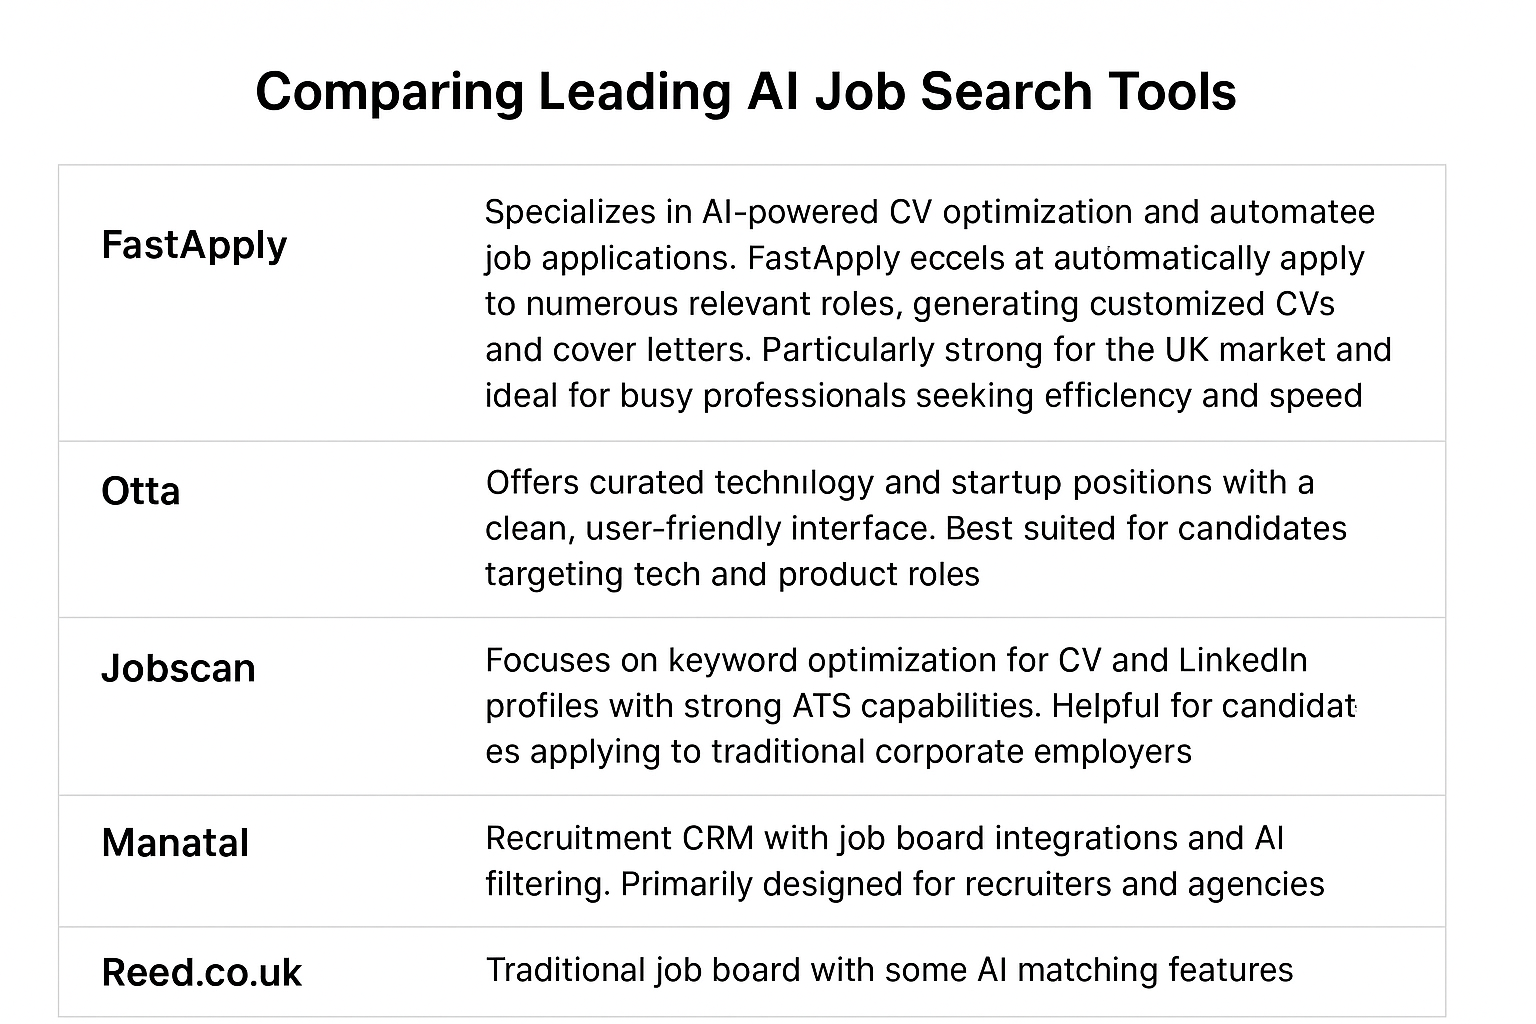This screenshot has height=1024, width=1536.
Task: Select the line "ideal for busy professionals seeking"
Action: click(923, 396)
